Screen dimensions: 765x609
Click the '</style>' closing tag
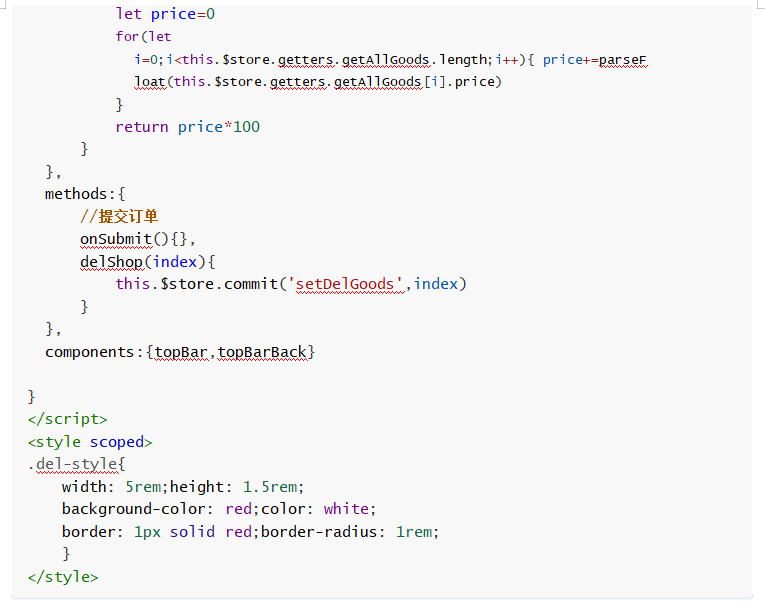pos(63,577)
